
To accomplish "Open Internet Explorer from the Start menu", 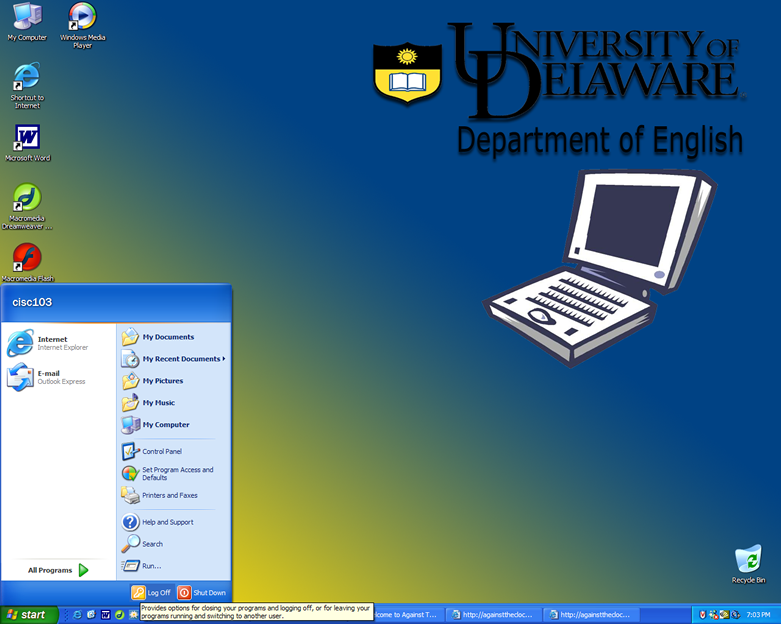I will [x=59, y=343].
